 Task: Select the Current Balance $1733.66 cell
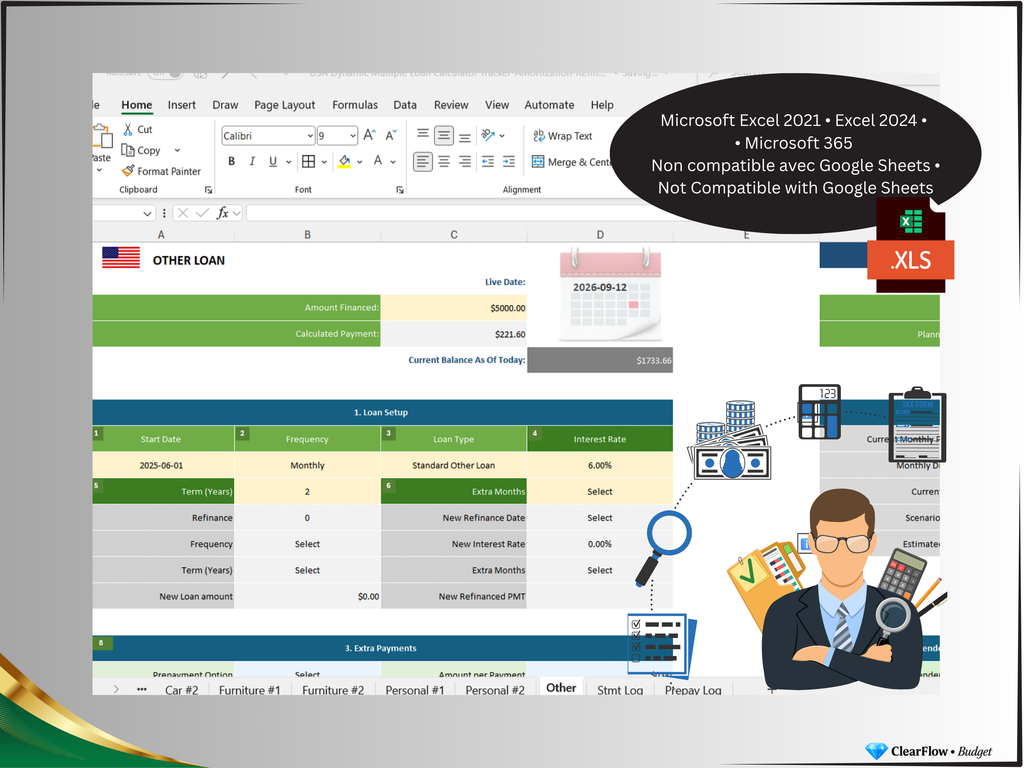(x=600, y=360)
